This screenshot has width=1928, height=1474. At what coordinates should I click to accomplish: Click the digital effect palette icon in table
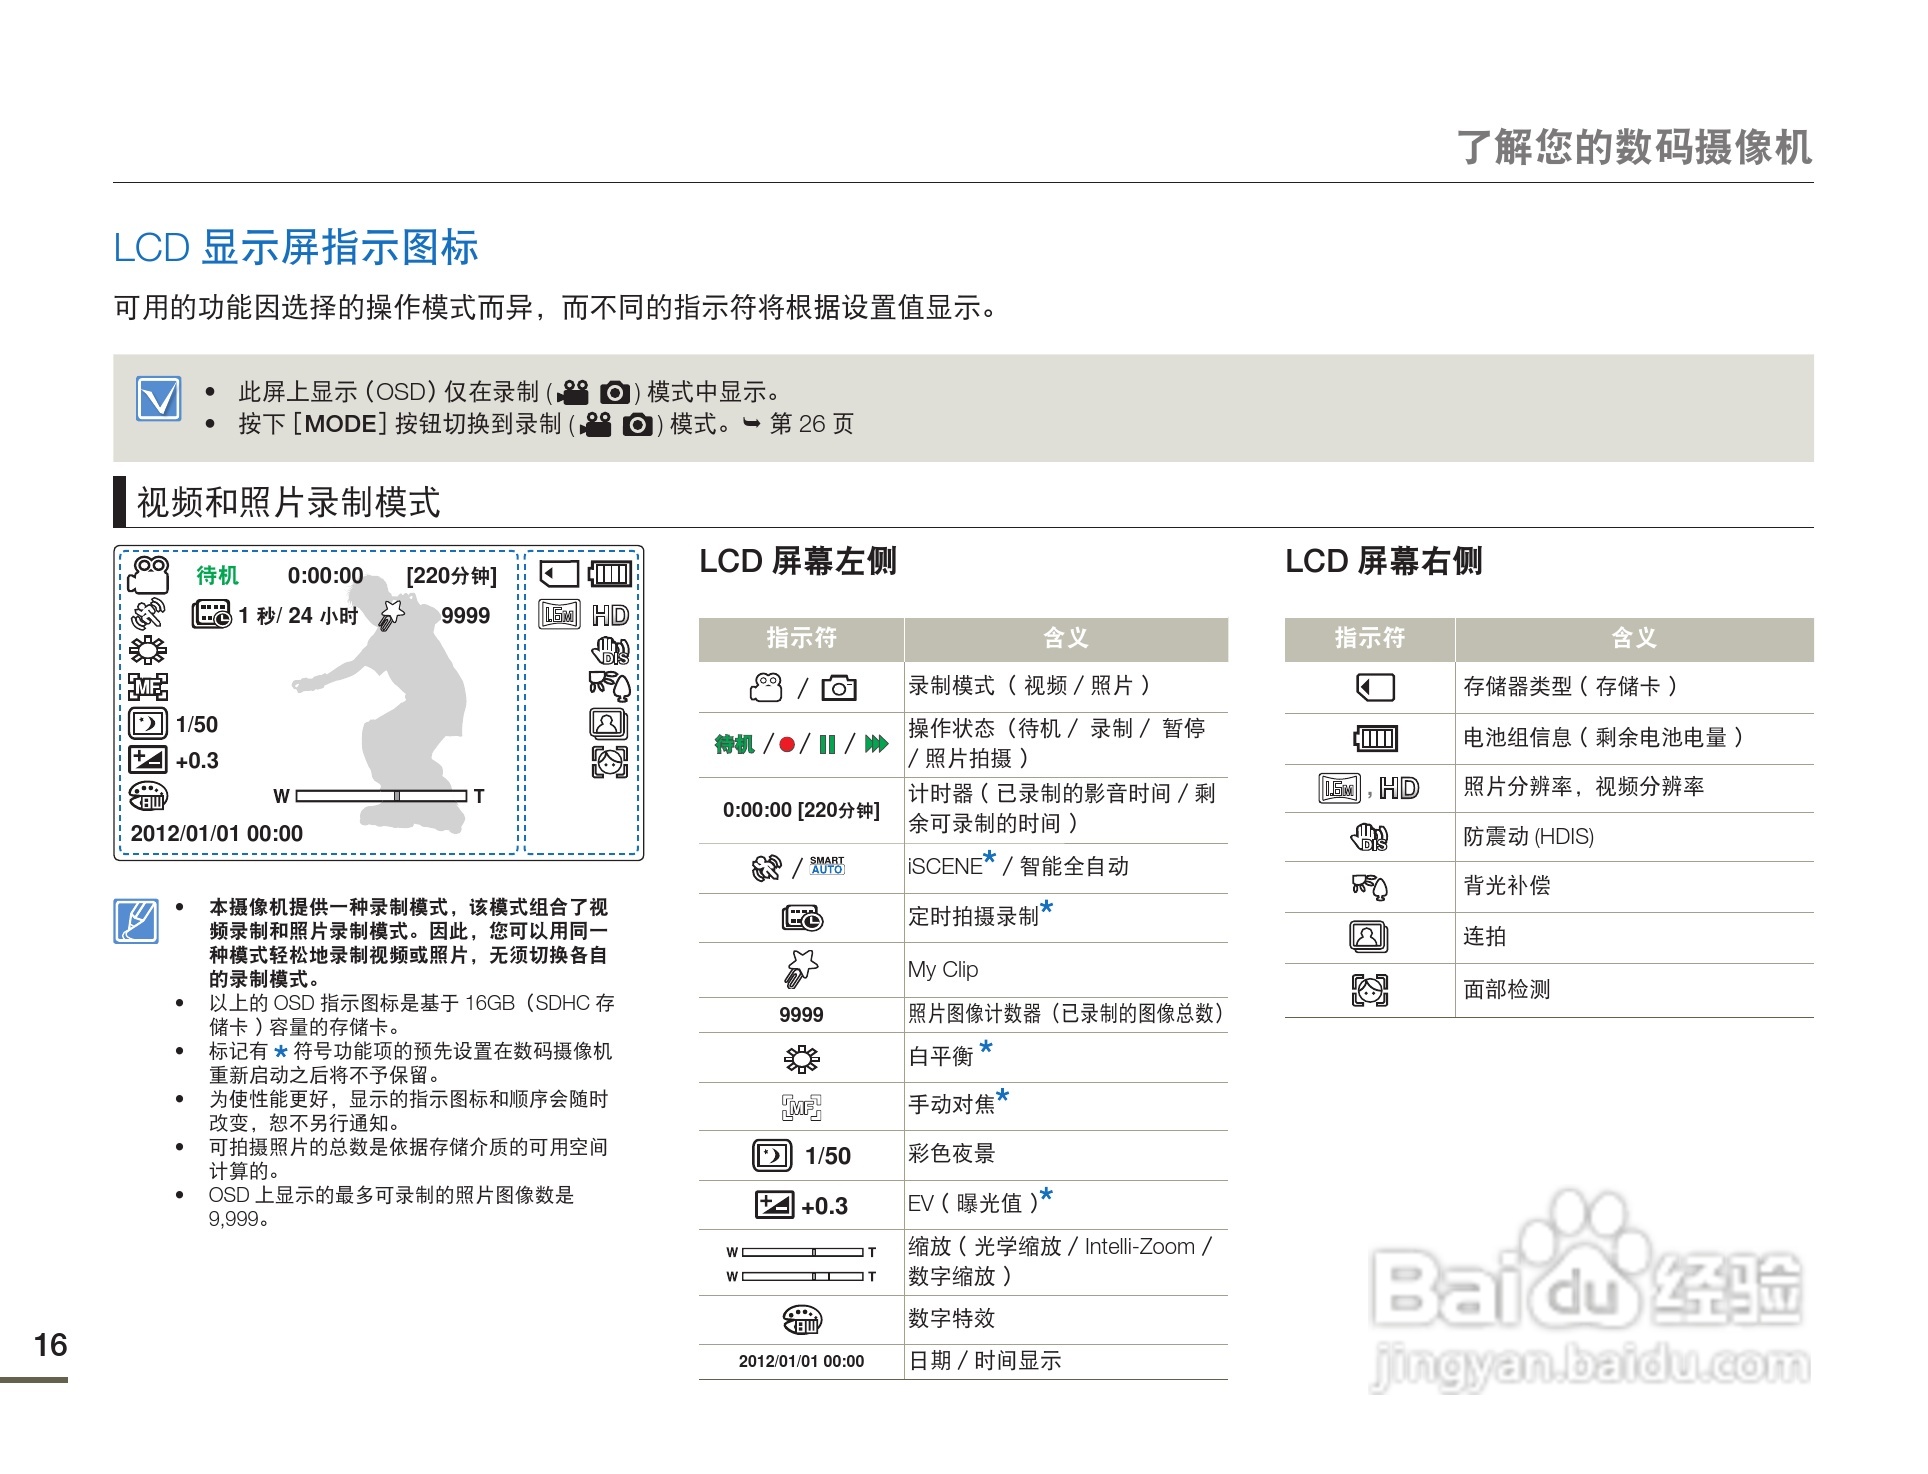pyautogui.click(x=802, y=1320)
